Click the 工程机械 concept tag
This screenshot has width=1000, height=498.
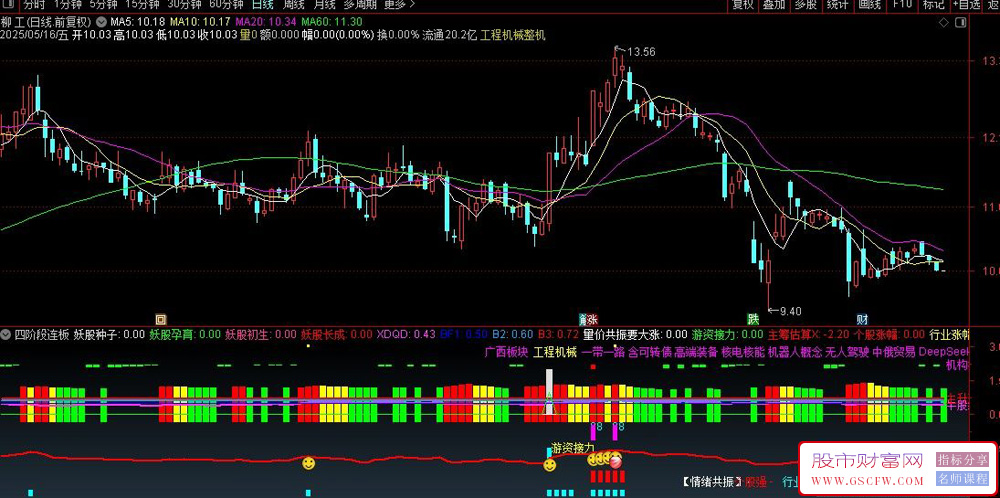coord(555,351)
